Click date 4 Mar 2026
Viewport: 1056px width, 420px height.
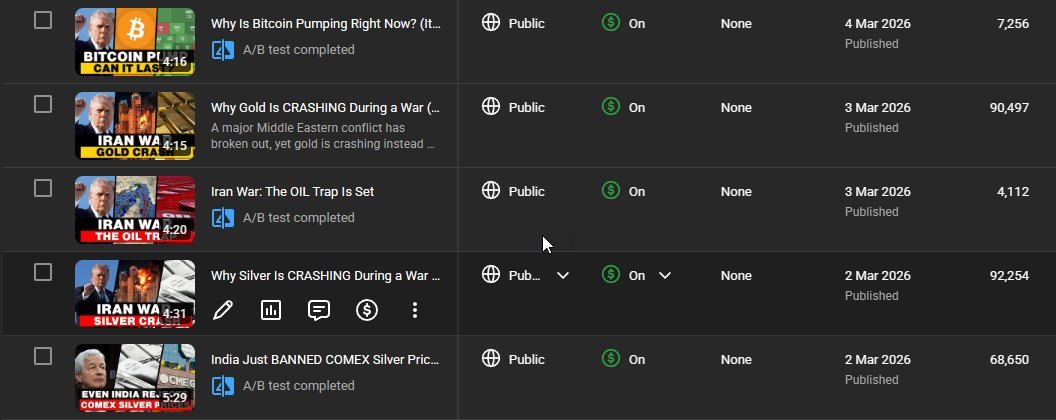pyautogui.click(x=878, y=24)
